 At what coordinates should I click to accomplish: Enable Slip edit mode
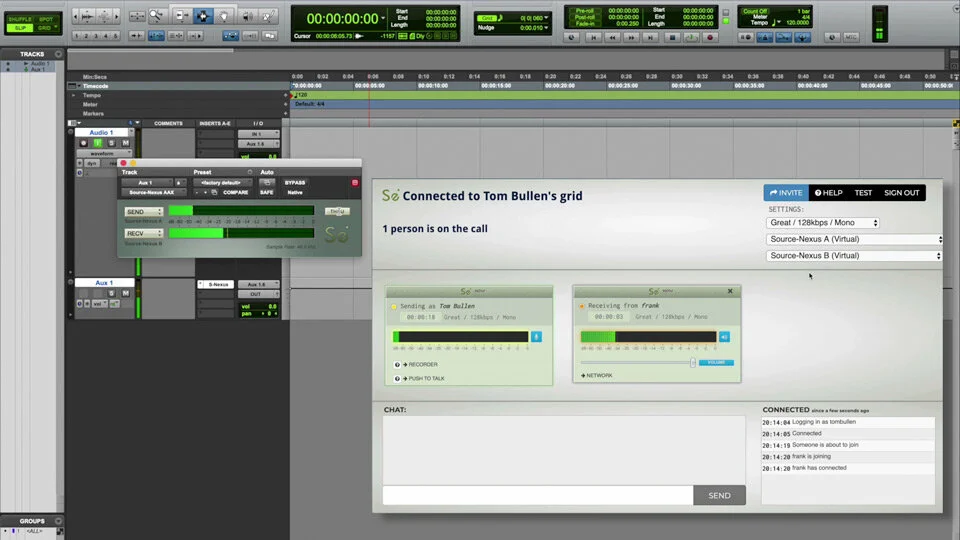pyautogui.click(x=21, y=28)
